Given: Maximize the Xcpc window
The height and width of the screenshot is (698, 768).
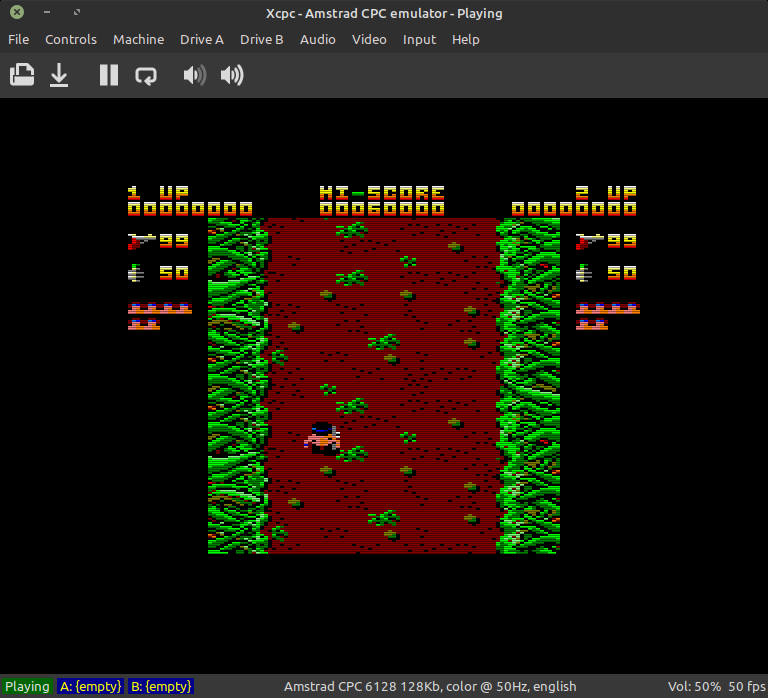Looking at the screenshot, I should pyautogui.click(x=77, y=12).
